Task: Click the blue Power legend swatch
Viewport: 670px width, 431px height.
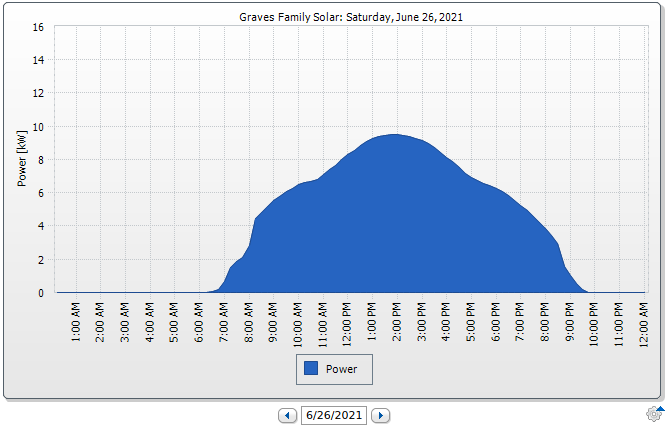Action: 311,369
